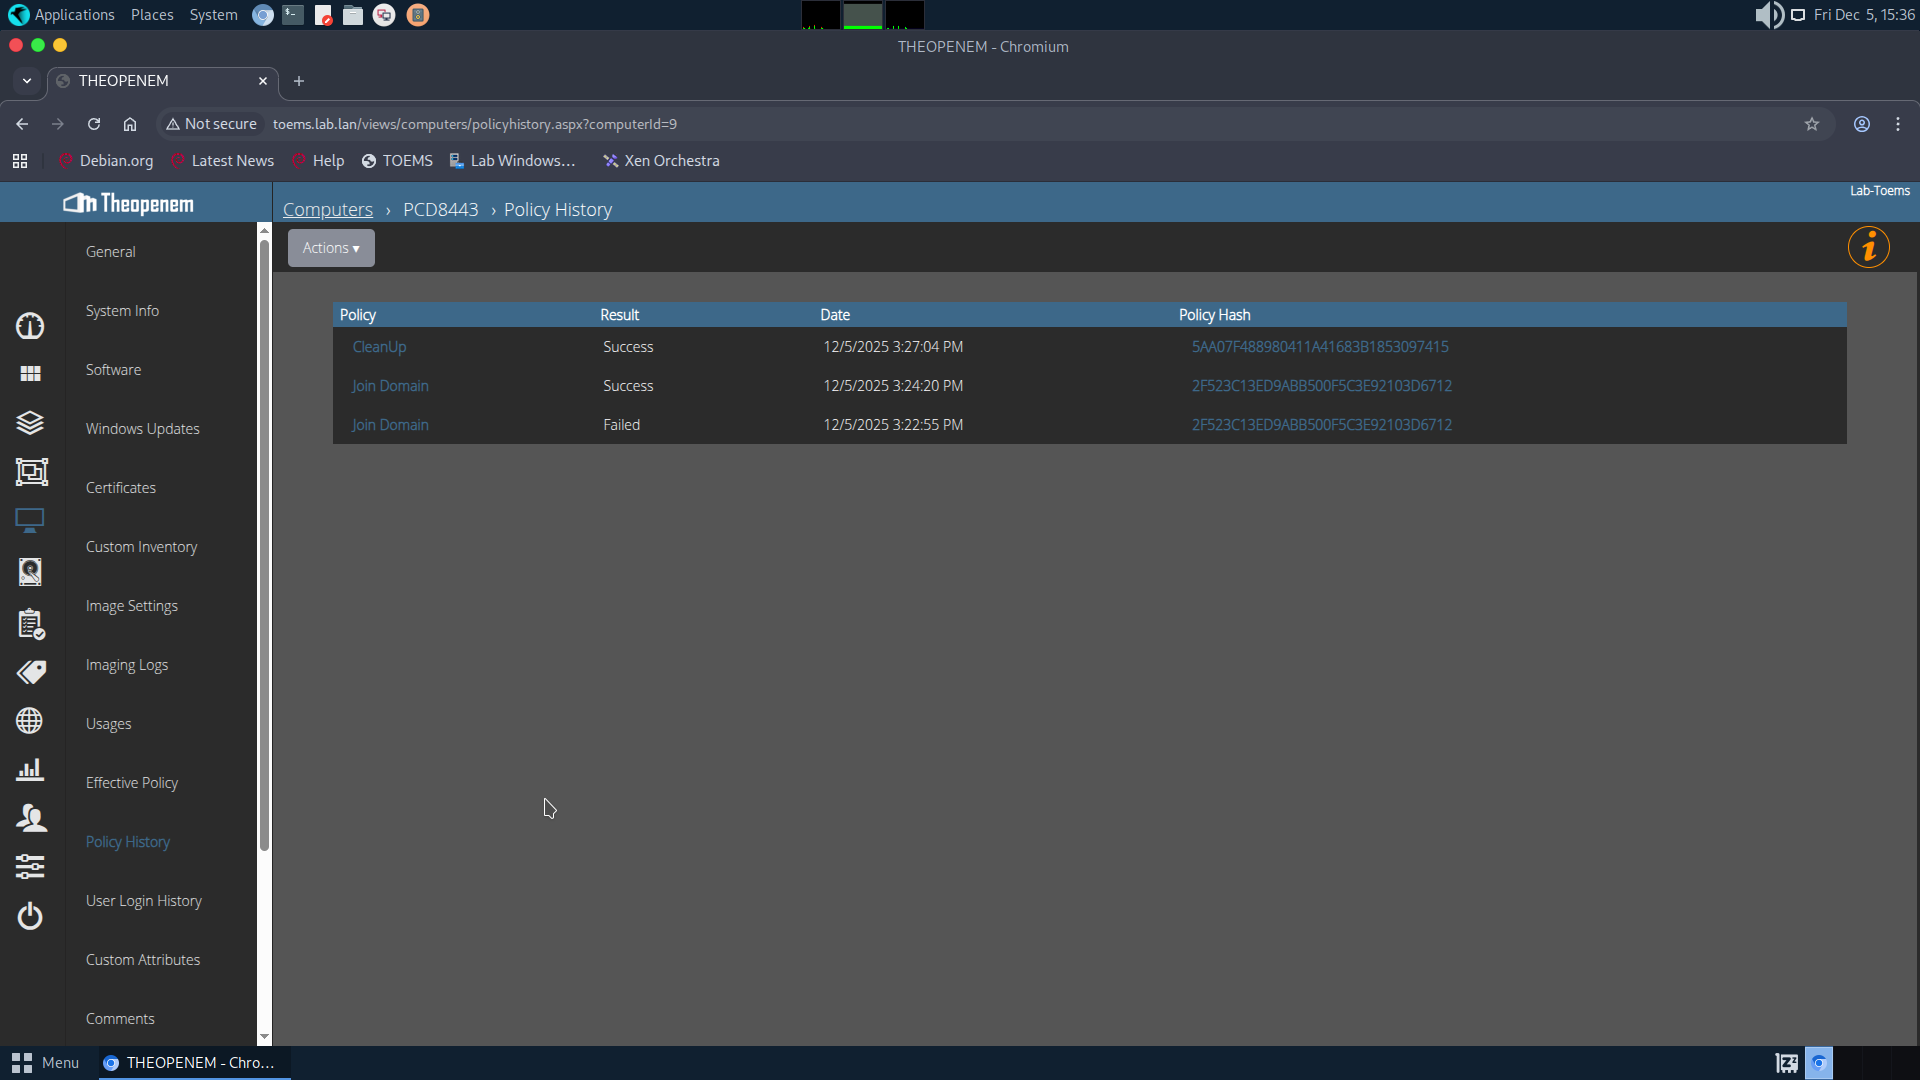Click the orange info help icon
The image size is (1920, 1080).
[1868, 247]
